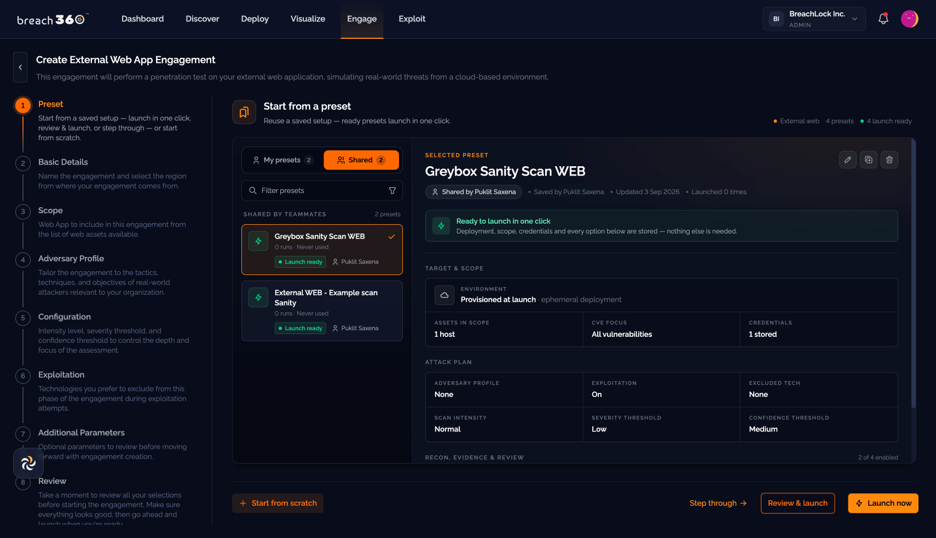Click Additional Parameters step title

click(81, 433)
